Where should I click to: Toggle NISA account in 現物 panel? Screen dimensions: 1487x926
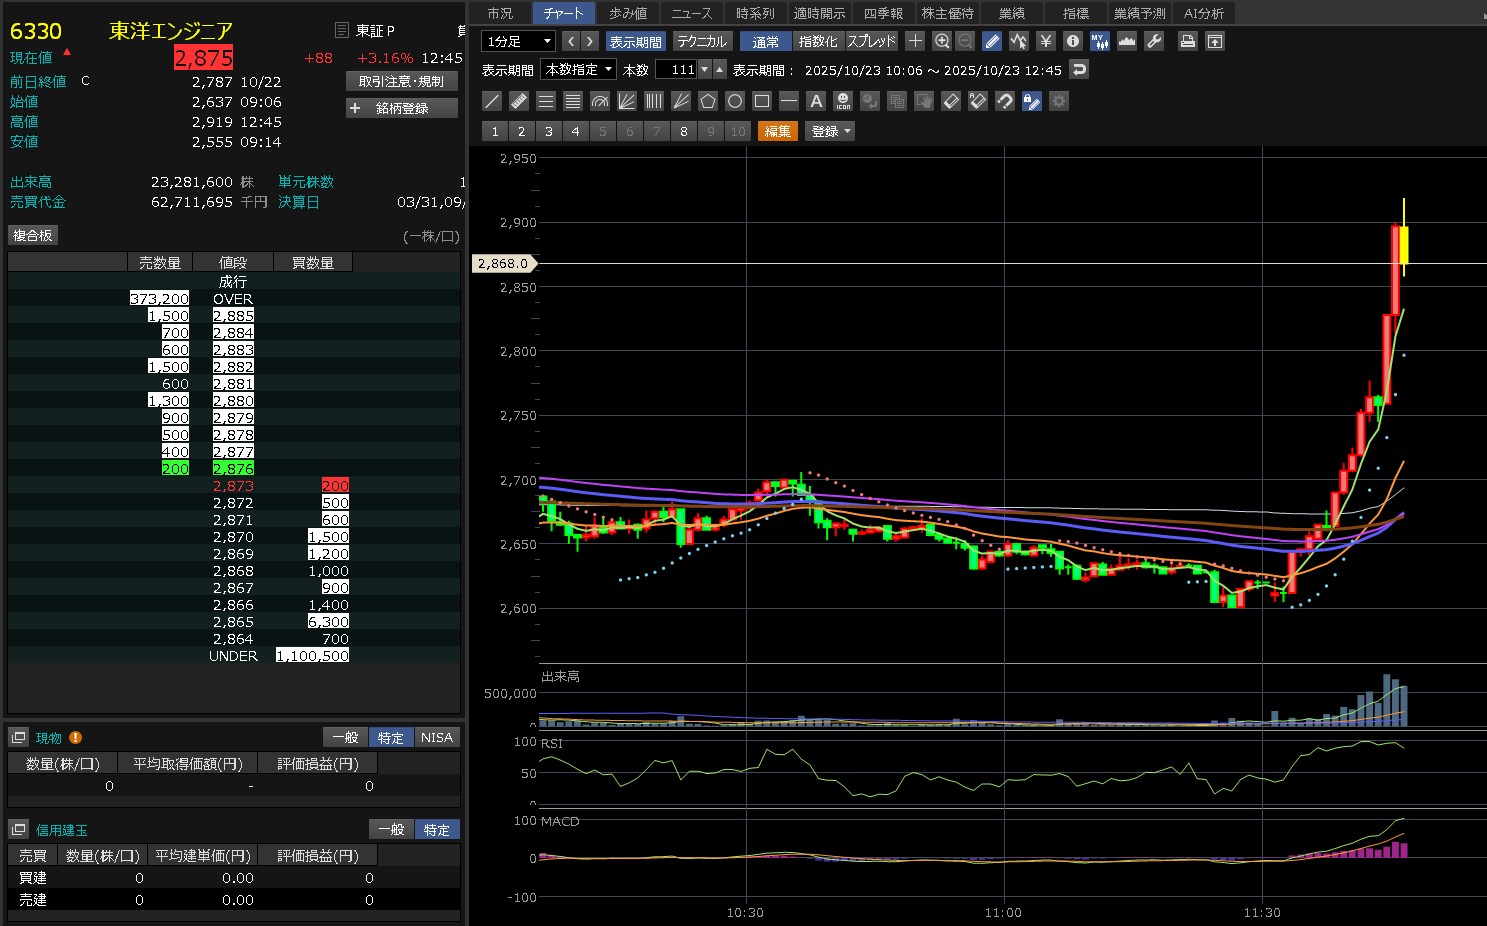[436, 737]
